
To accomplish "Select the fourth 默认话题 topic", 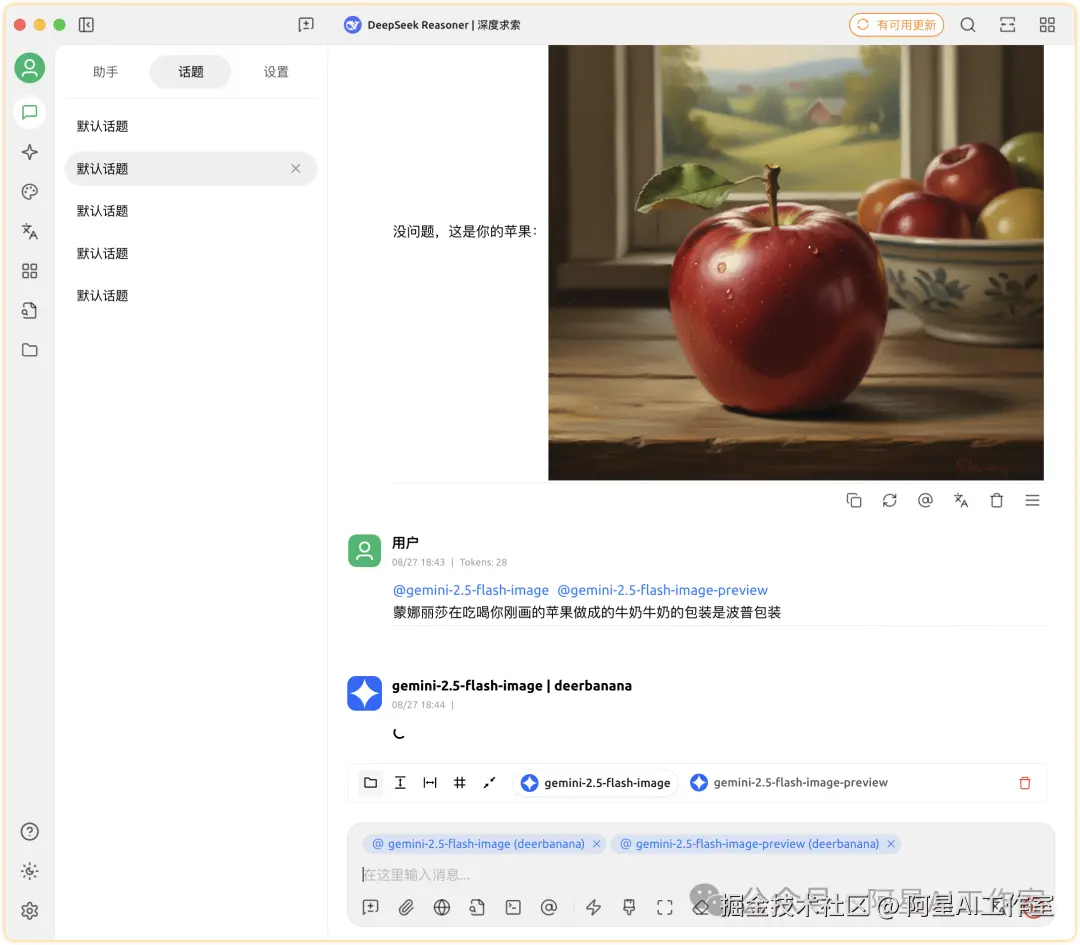I will (191, 253).
